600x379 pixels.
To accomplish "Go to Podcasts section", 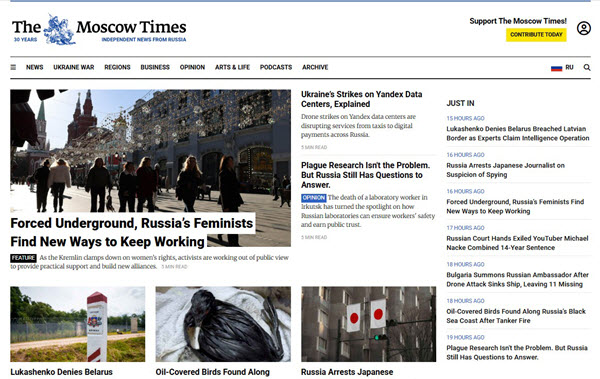I will coord(276,67).
